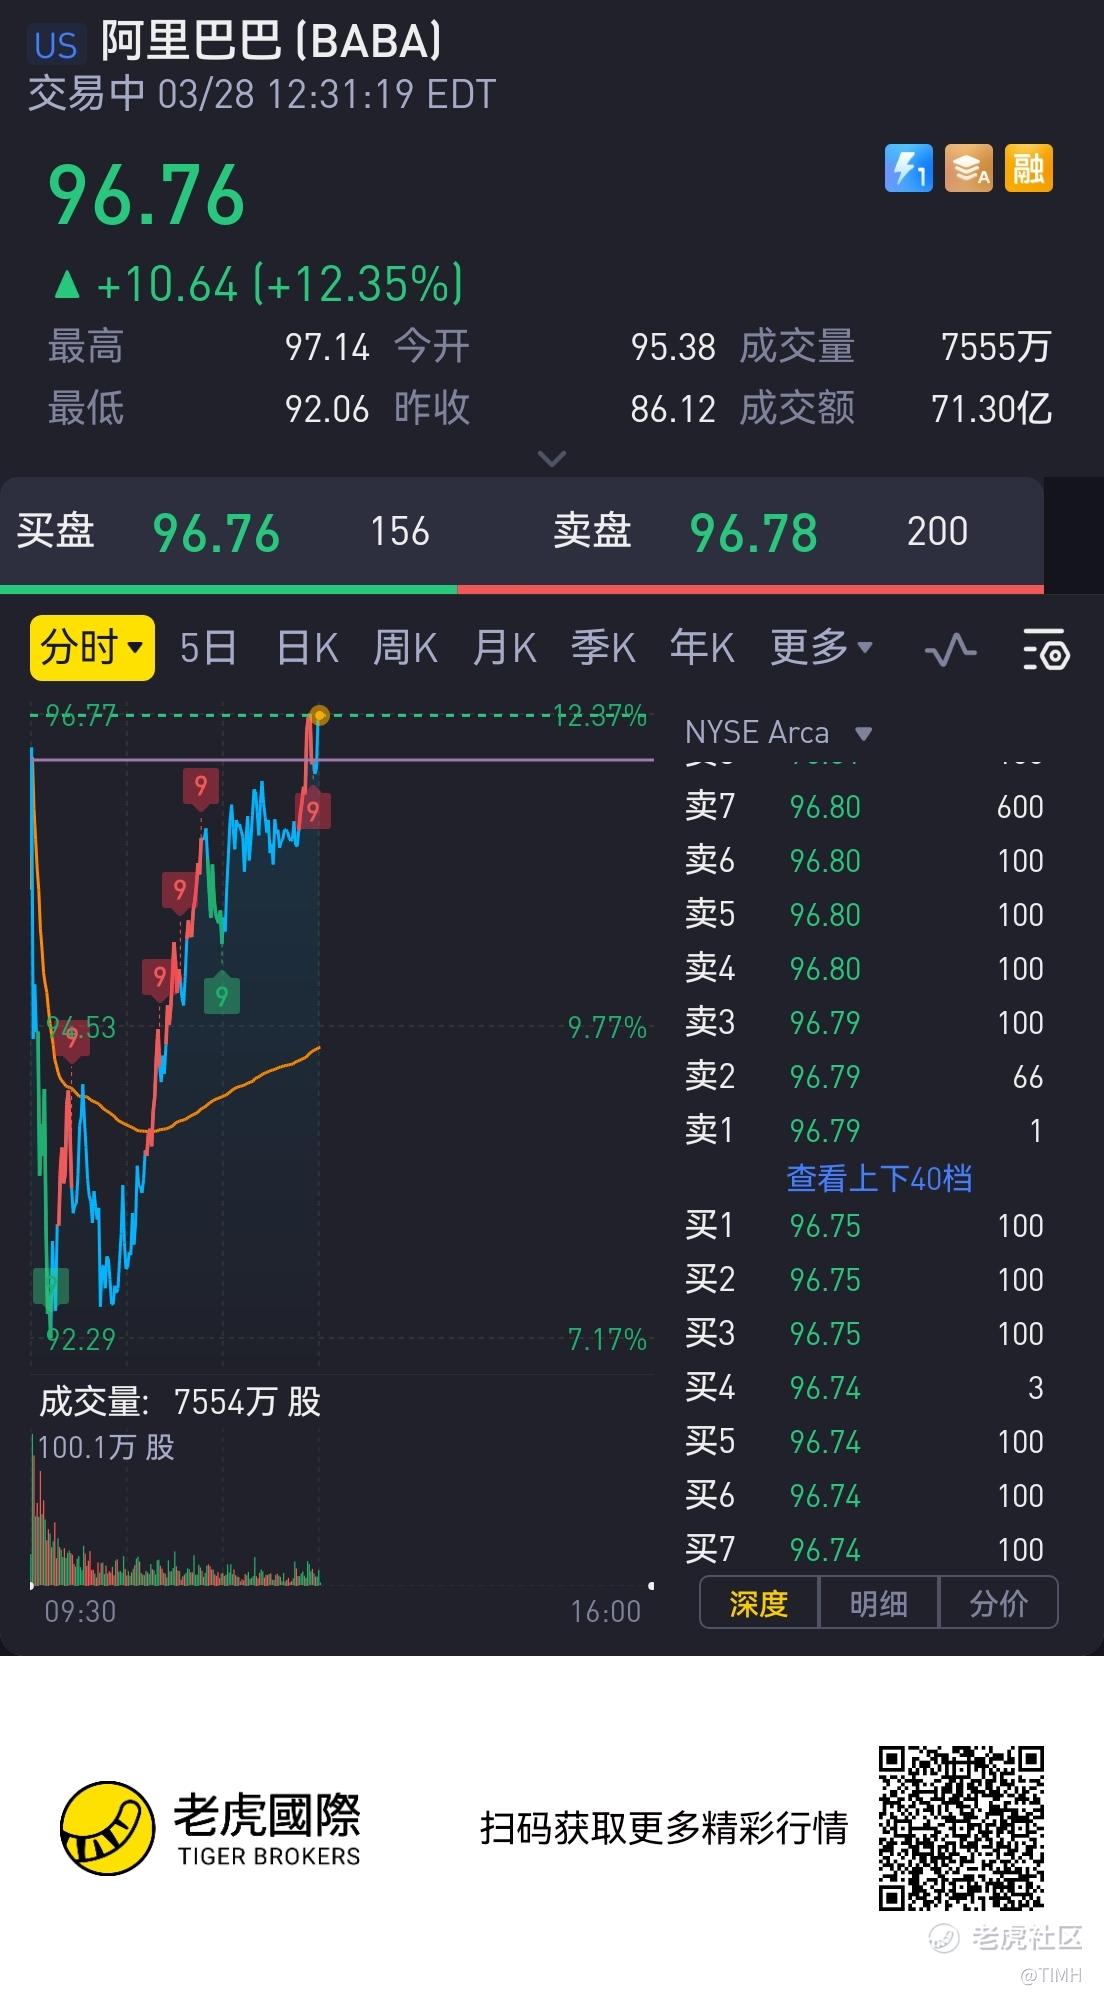
Task: Tap the 阿里巴巴 (BABA) stock title
Action: pos(271,42)
